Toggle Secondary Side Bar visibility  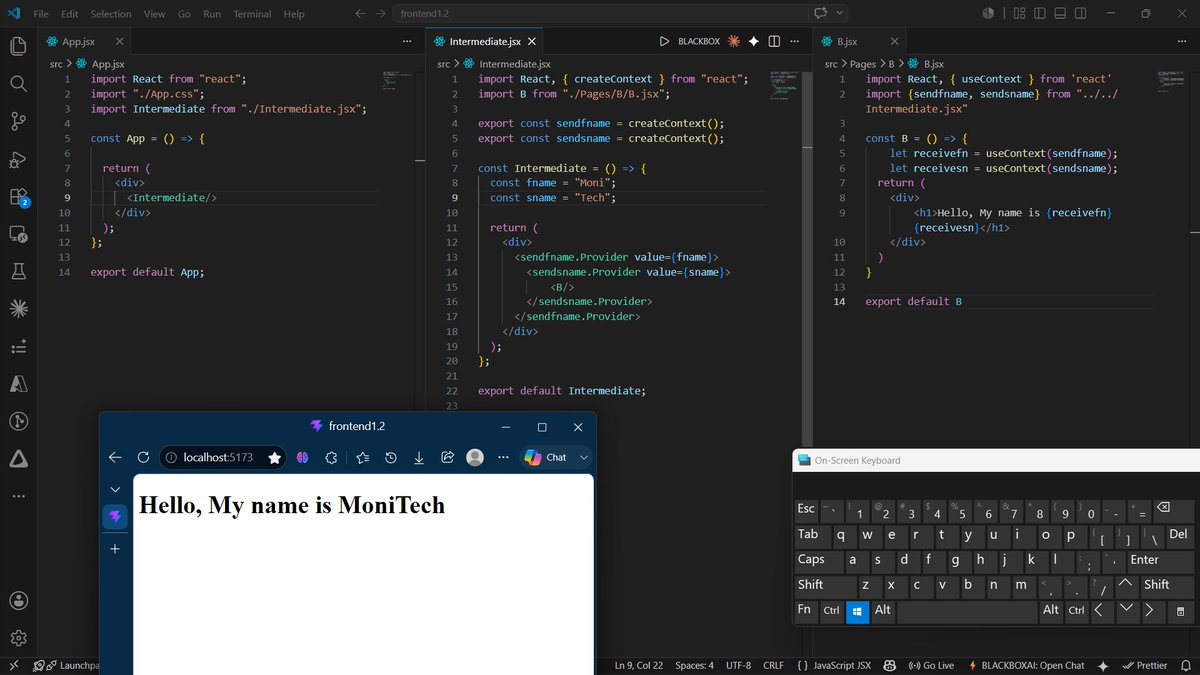1080,14
